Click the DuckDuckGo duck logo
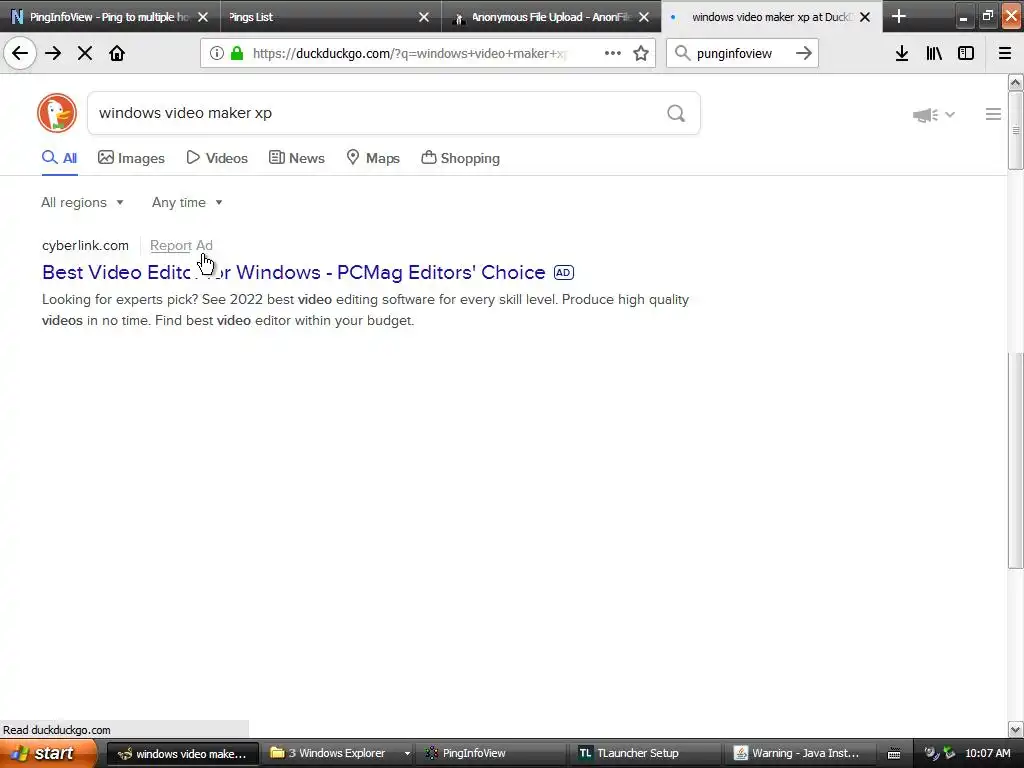 click(57, 113)
